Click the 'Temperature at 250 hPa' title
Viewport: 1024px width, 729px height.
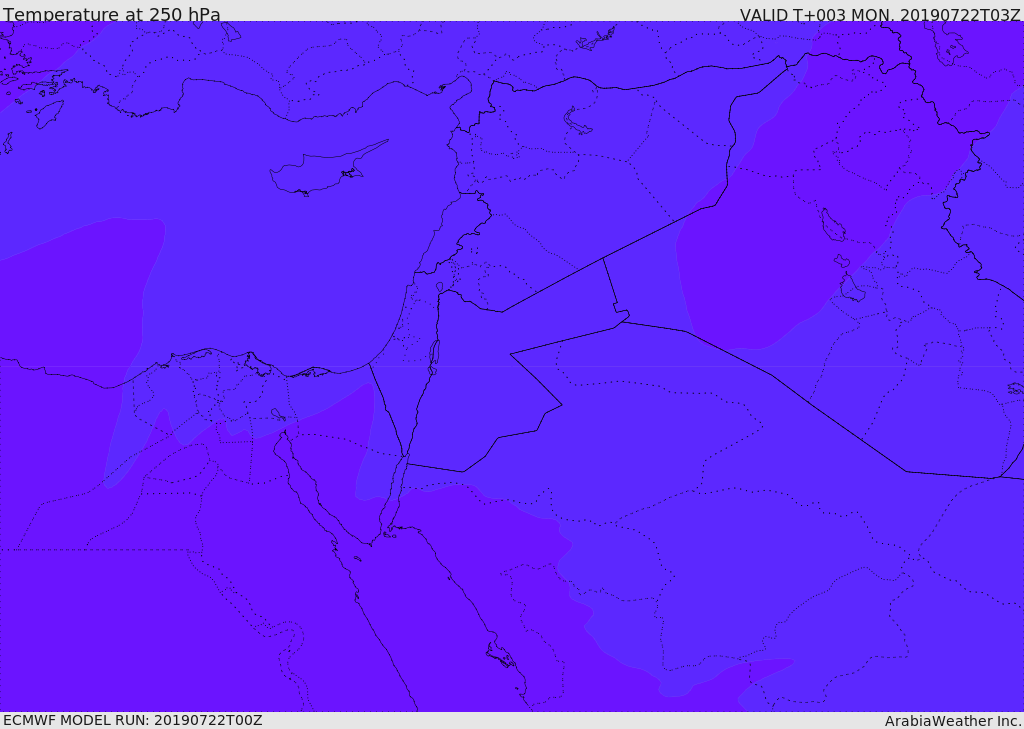(112, 14)
